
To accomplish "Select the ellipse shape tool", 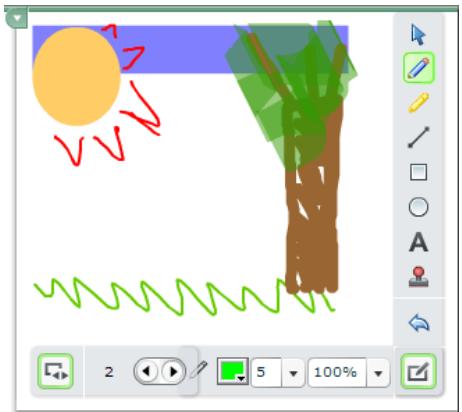I will click(418, 207).
